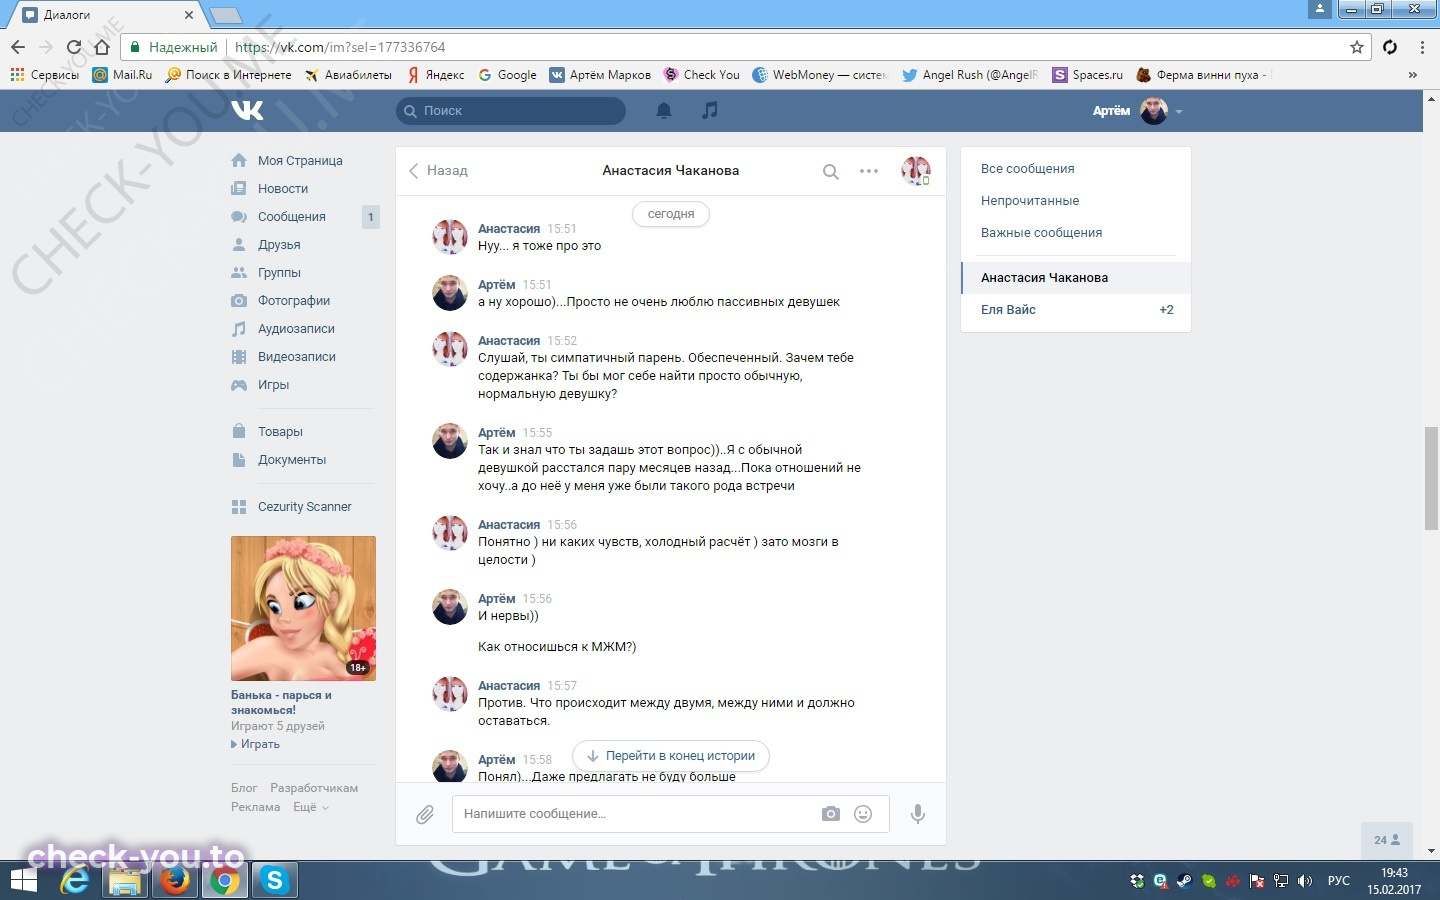Image resolution: width=1440 pixels, height=900 pixels.
Task: Open the music note player icon
Action: (x=710, y=110)
